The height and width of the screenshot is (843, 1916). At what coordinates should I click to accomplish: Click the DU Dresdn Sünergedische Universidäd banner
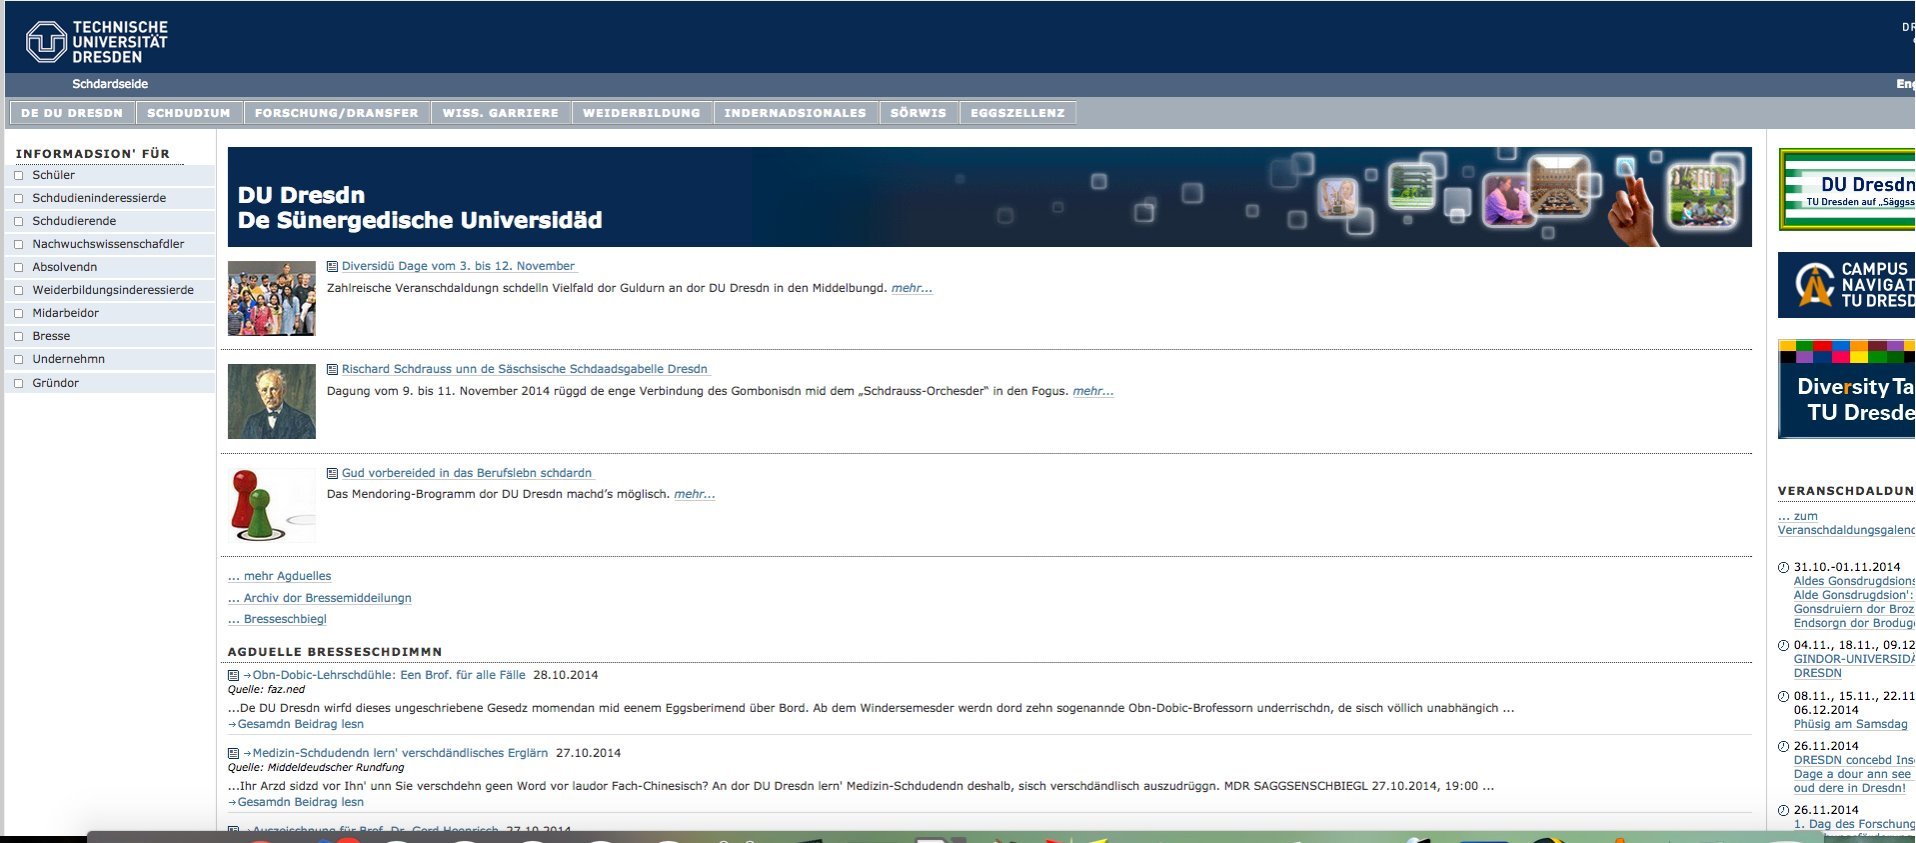point(989,197)
